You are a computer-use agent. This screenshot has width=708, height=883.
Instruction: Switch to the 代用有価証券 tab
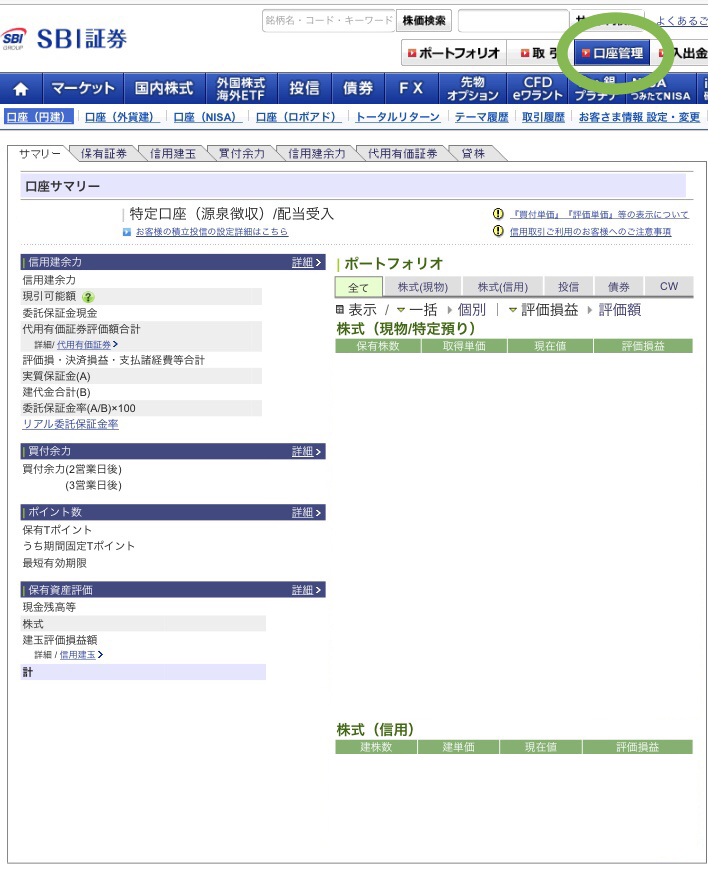[402, 154]
